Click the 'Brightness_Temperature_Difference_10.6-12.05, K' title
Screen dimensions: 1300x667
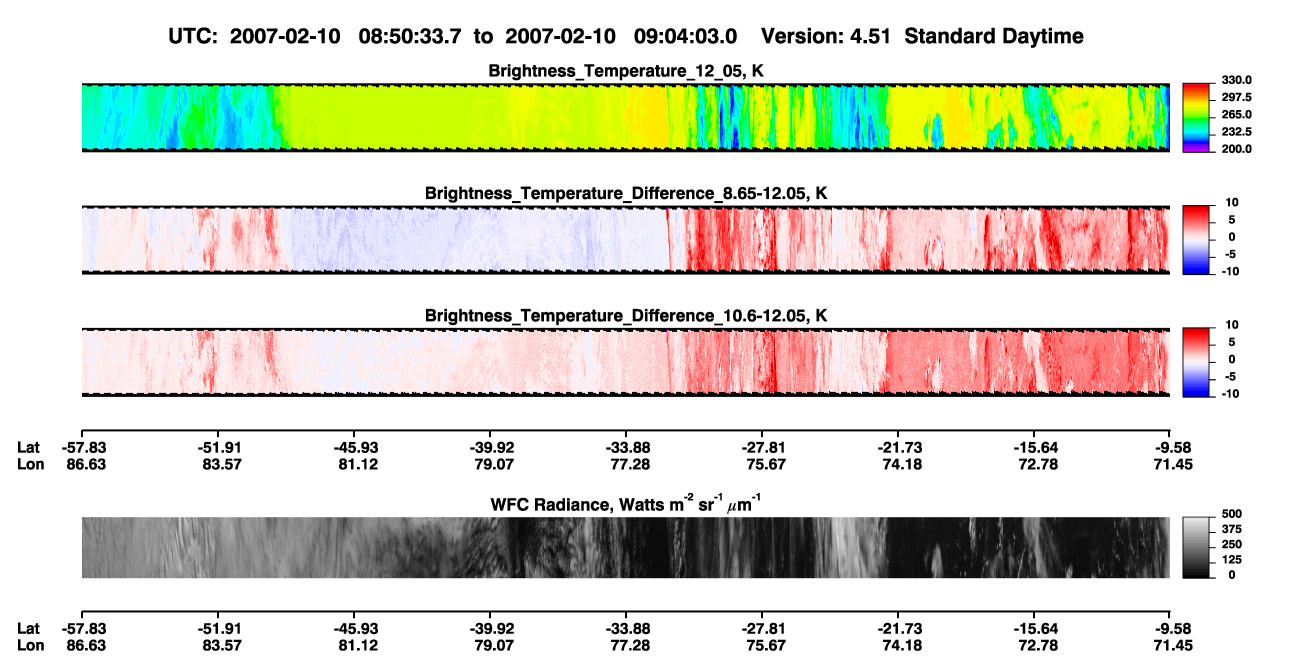[626, 316]
